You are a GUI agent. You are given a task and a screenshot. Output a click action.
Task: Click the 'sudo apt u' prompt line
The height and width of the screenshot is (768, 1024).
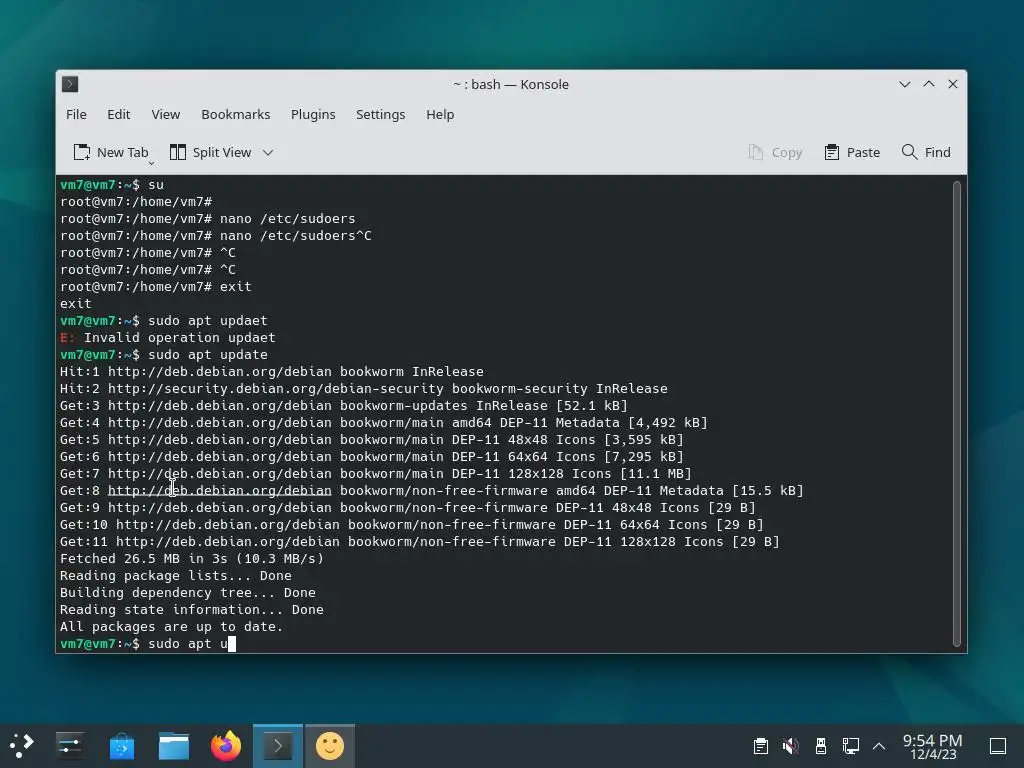click(x=148, y=643)
